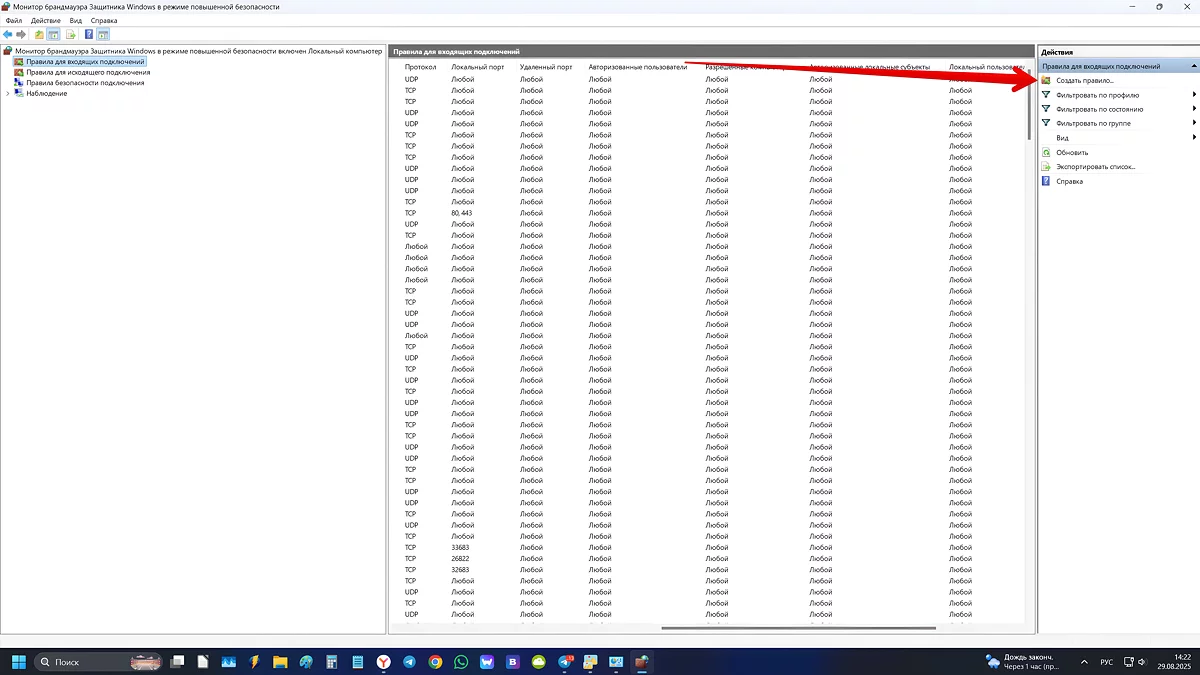1200x675 pixels.
Task: Click the Refresh (Обновить) icon in Actions pane
Action: point(1046,152)
